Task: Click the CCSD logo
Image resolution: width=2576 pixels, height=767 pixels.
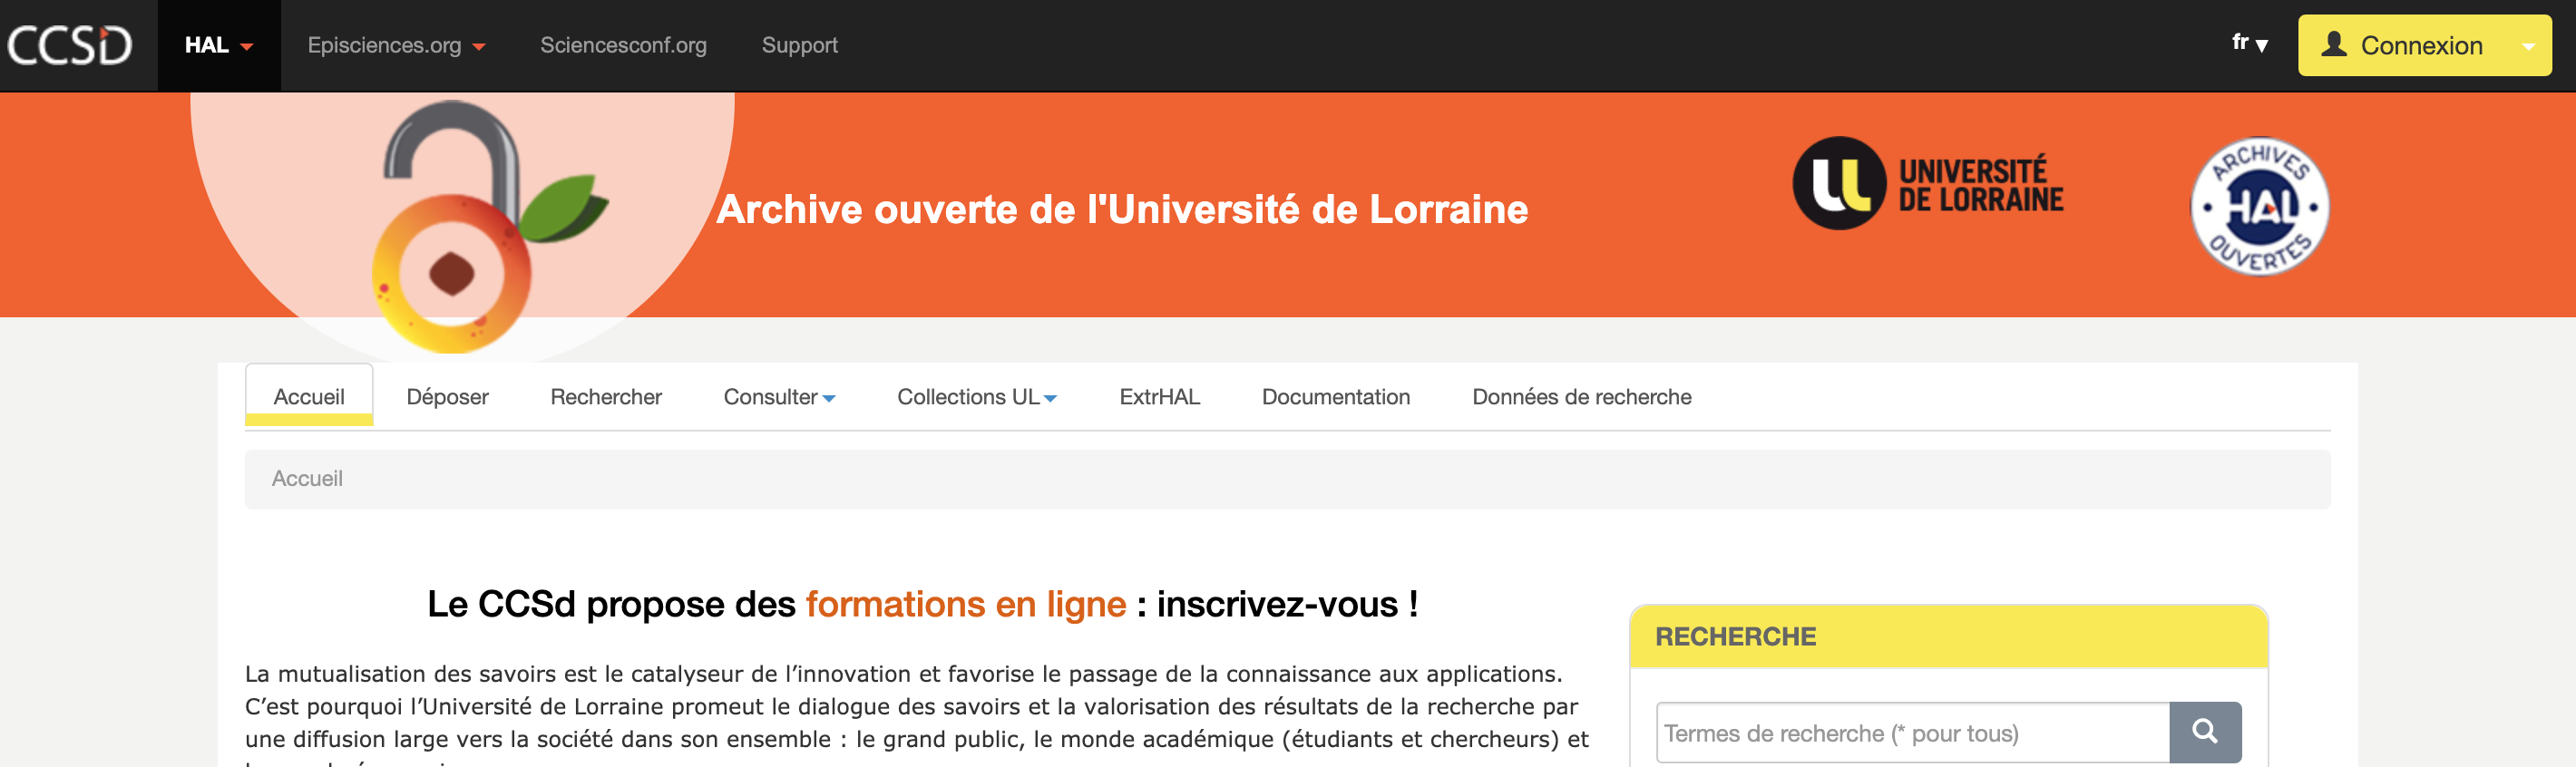Action: point(70,45)
